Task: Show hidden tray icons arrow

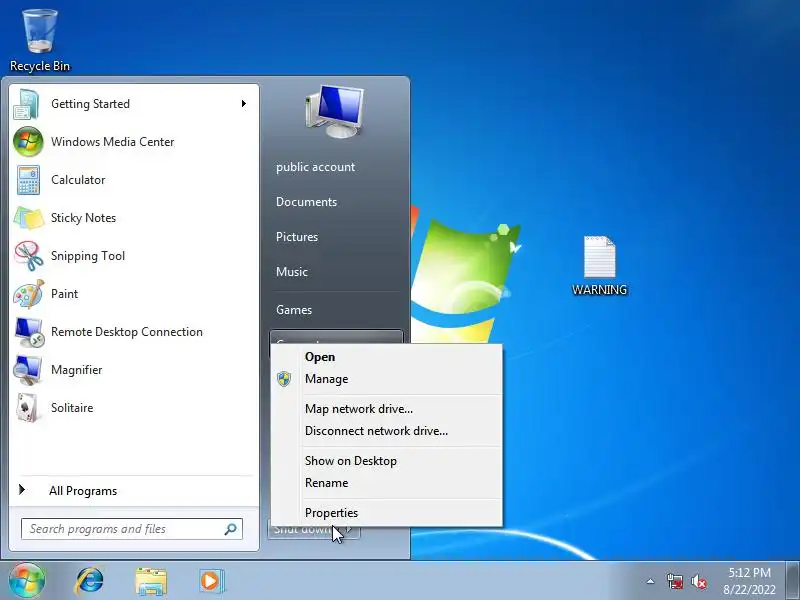Action: (x=650, y=581)
